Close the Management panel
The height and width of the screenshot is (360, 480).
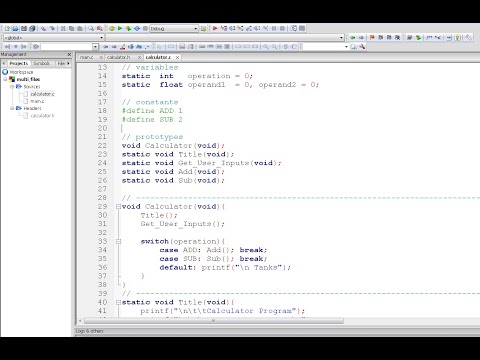coord(69,54)
